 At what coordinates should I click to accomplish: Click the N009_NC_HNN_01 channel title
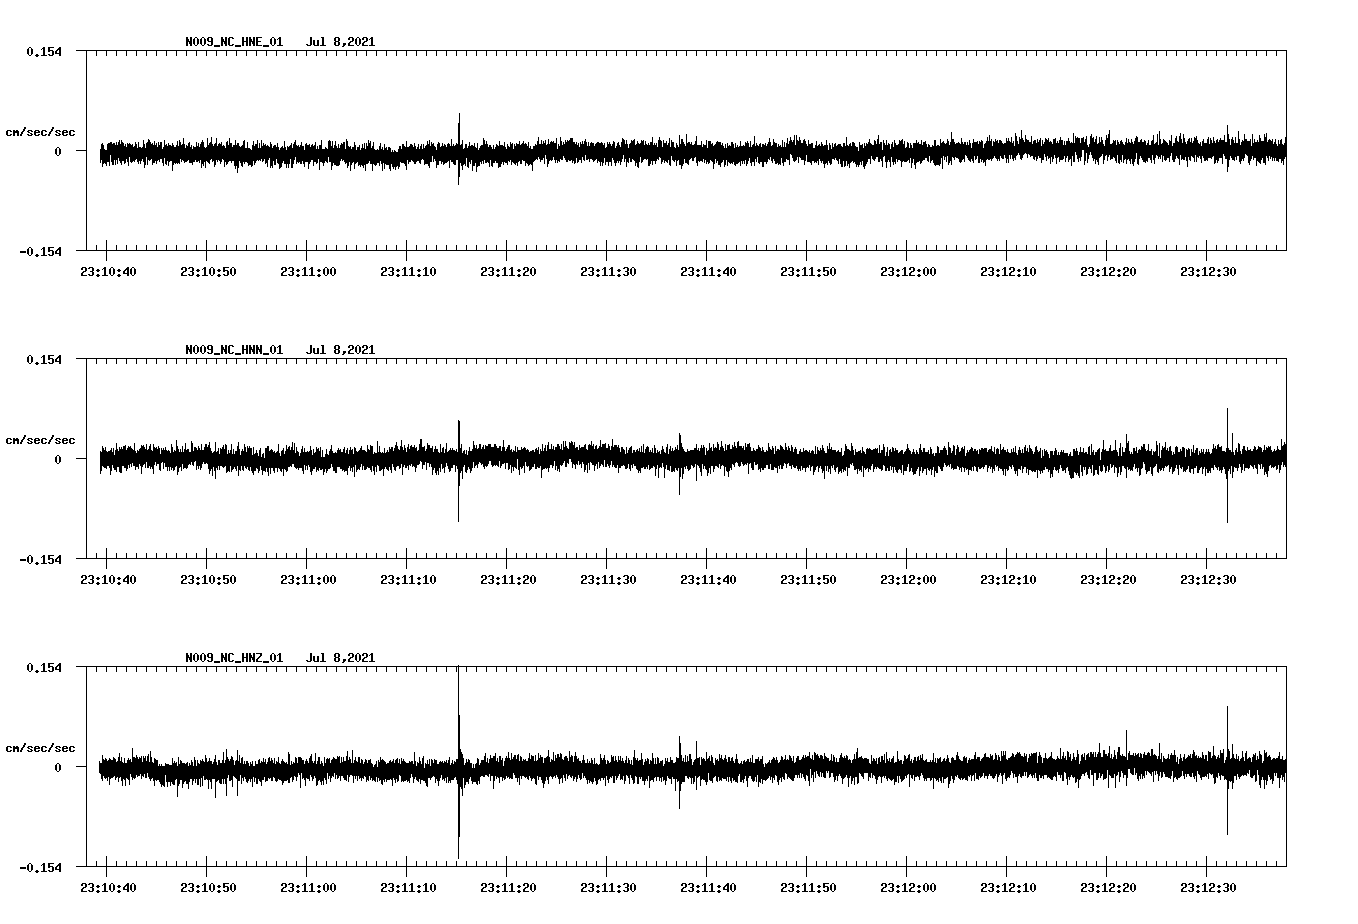pos(234,350)
